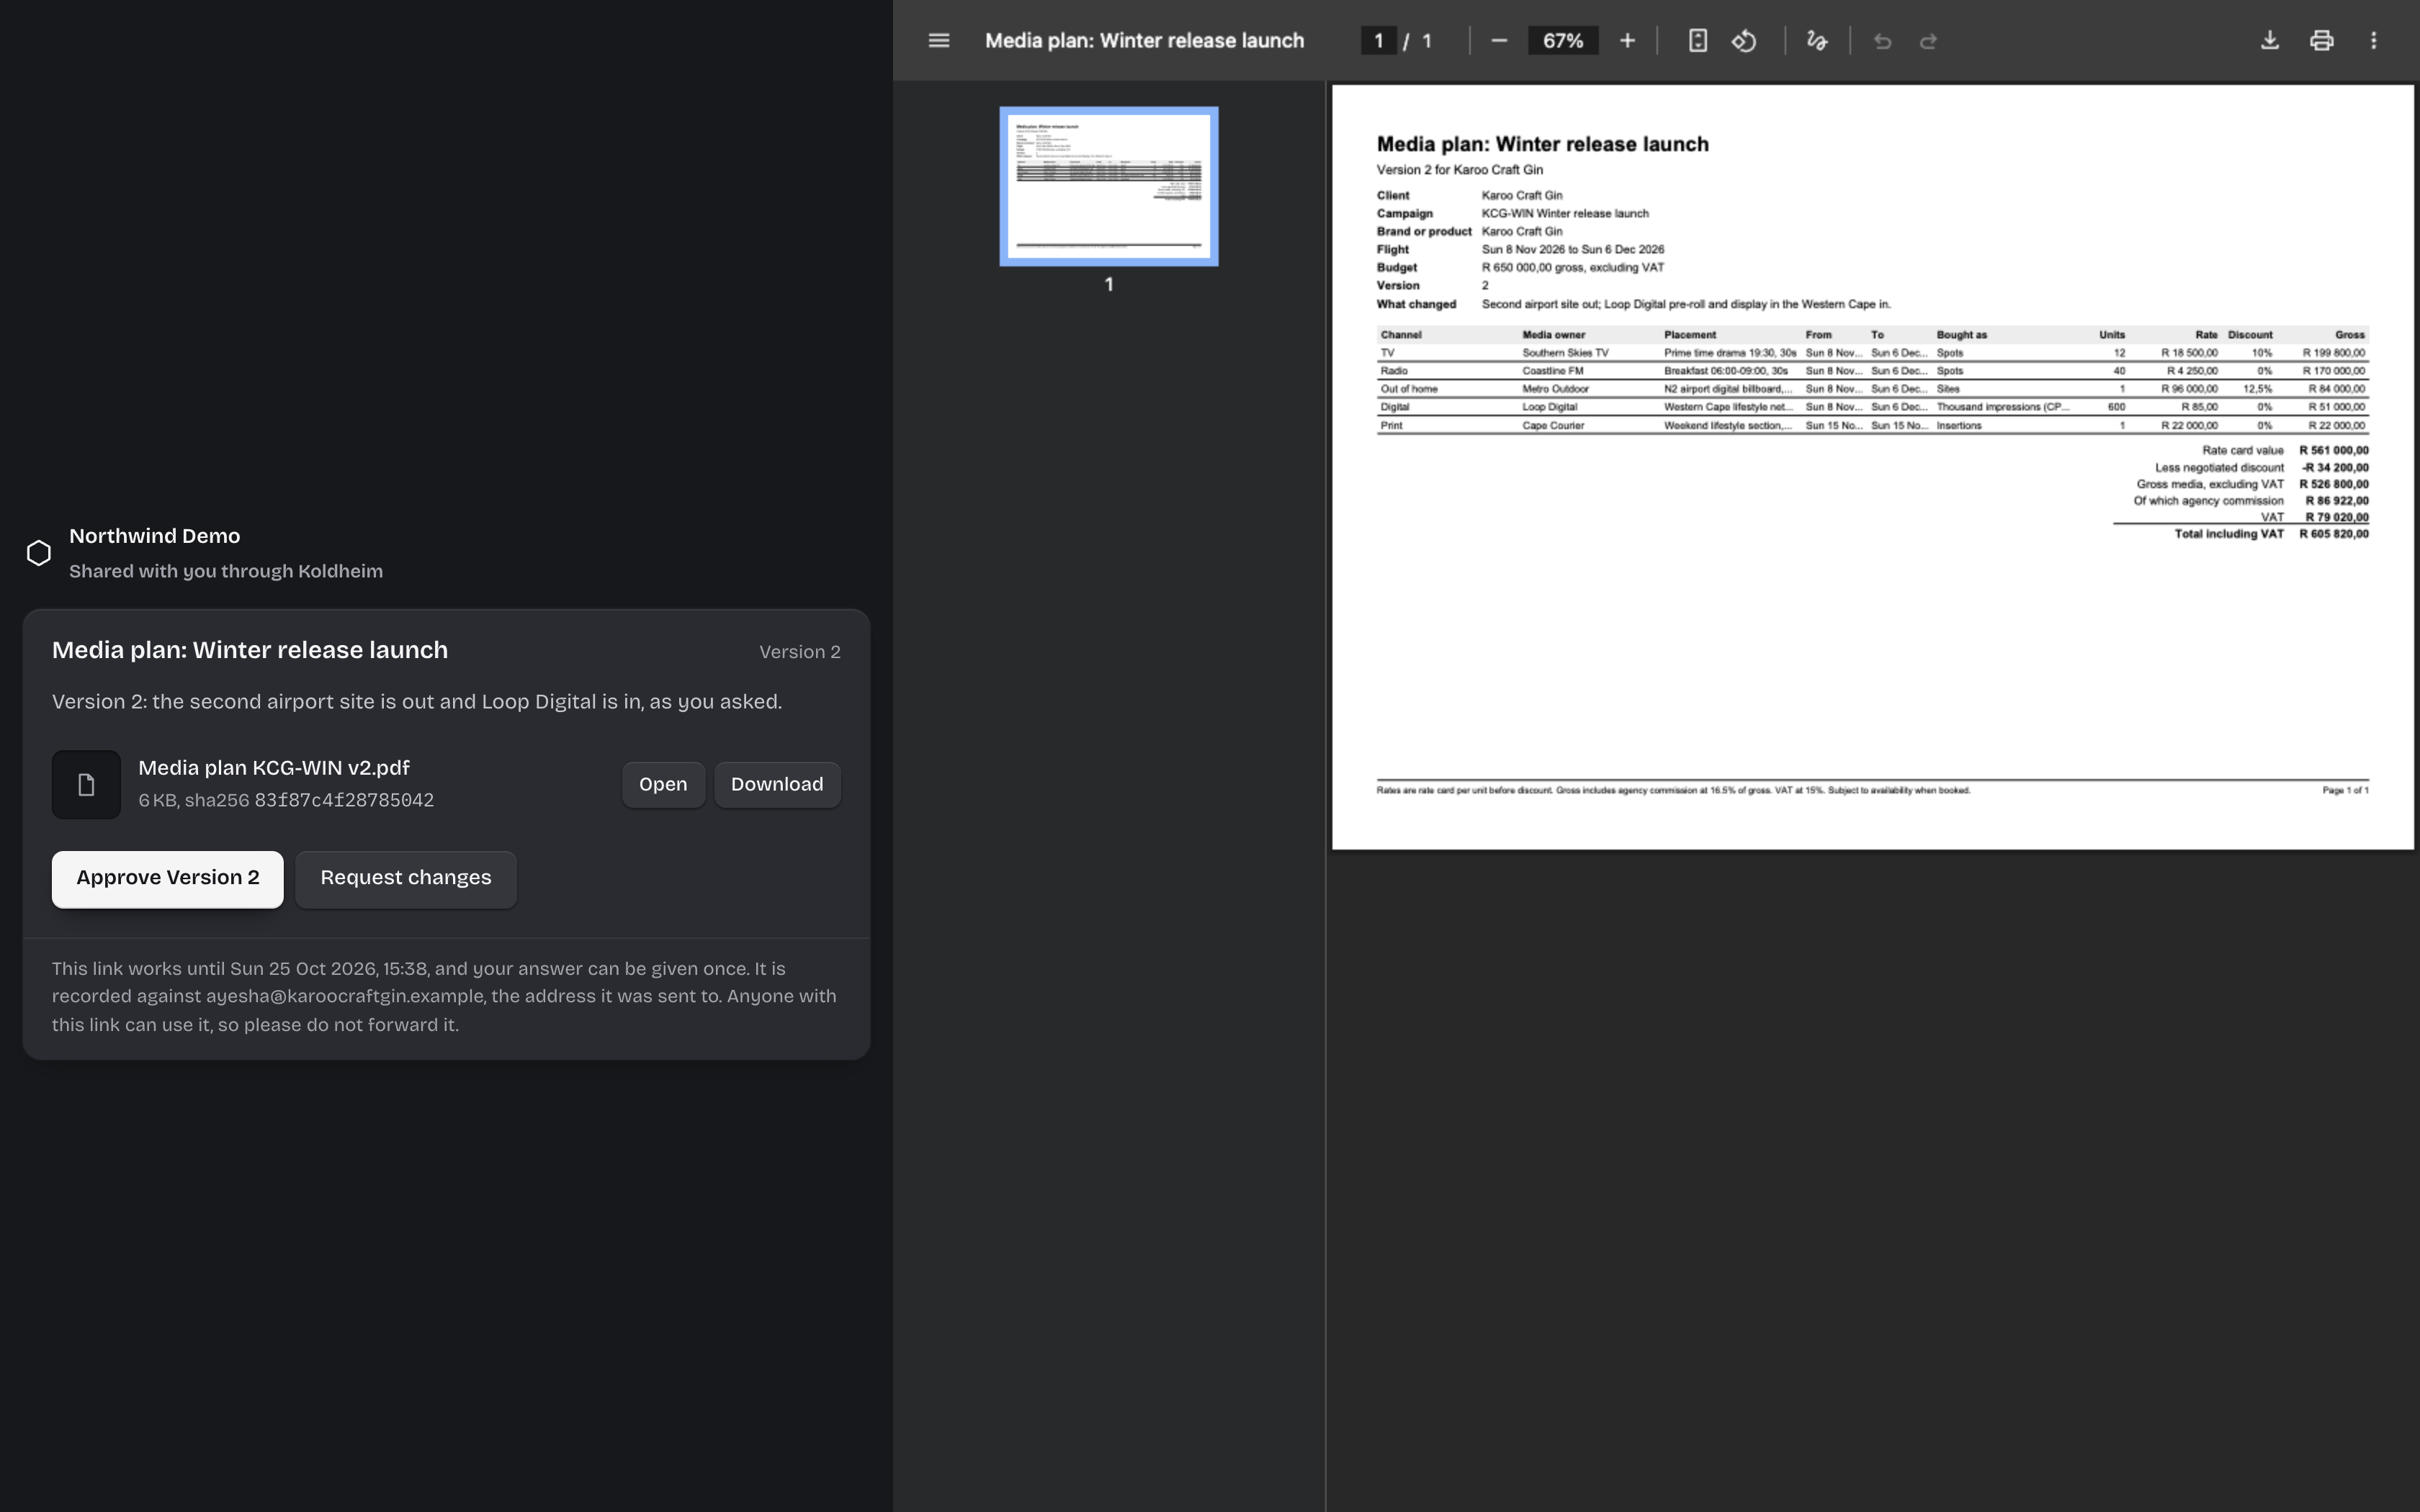Click the 67% zoom level field
The width and height of the screenshot is (2420, 1512).
(1562, 41)
